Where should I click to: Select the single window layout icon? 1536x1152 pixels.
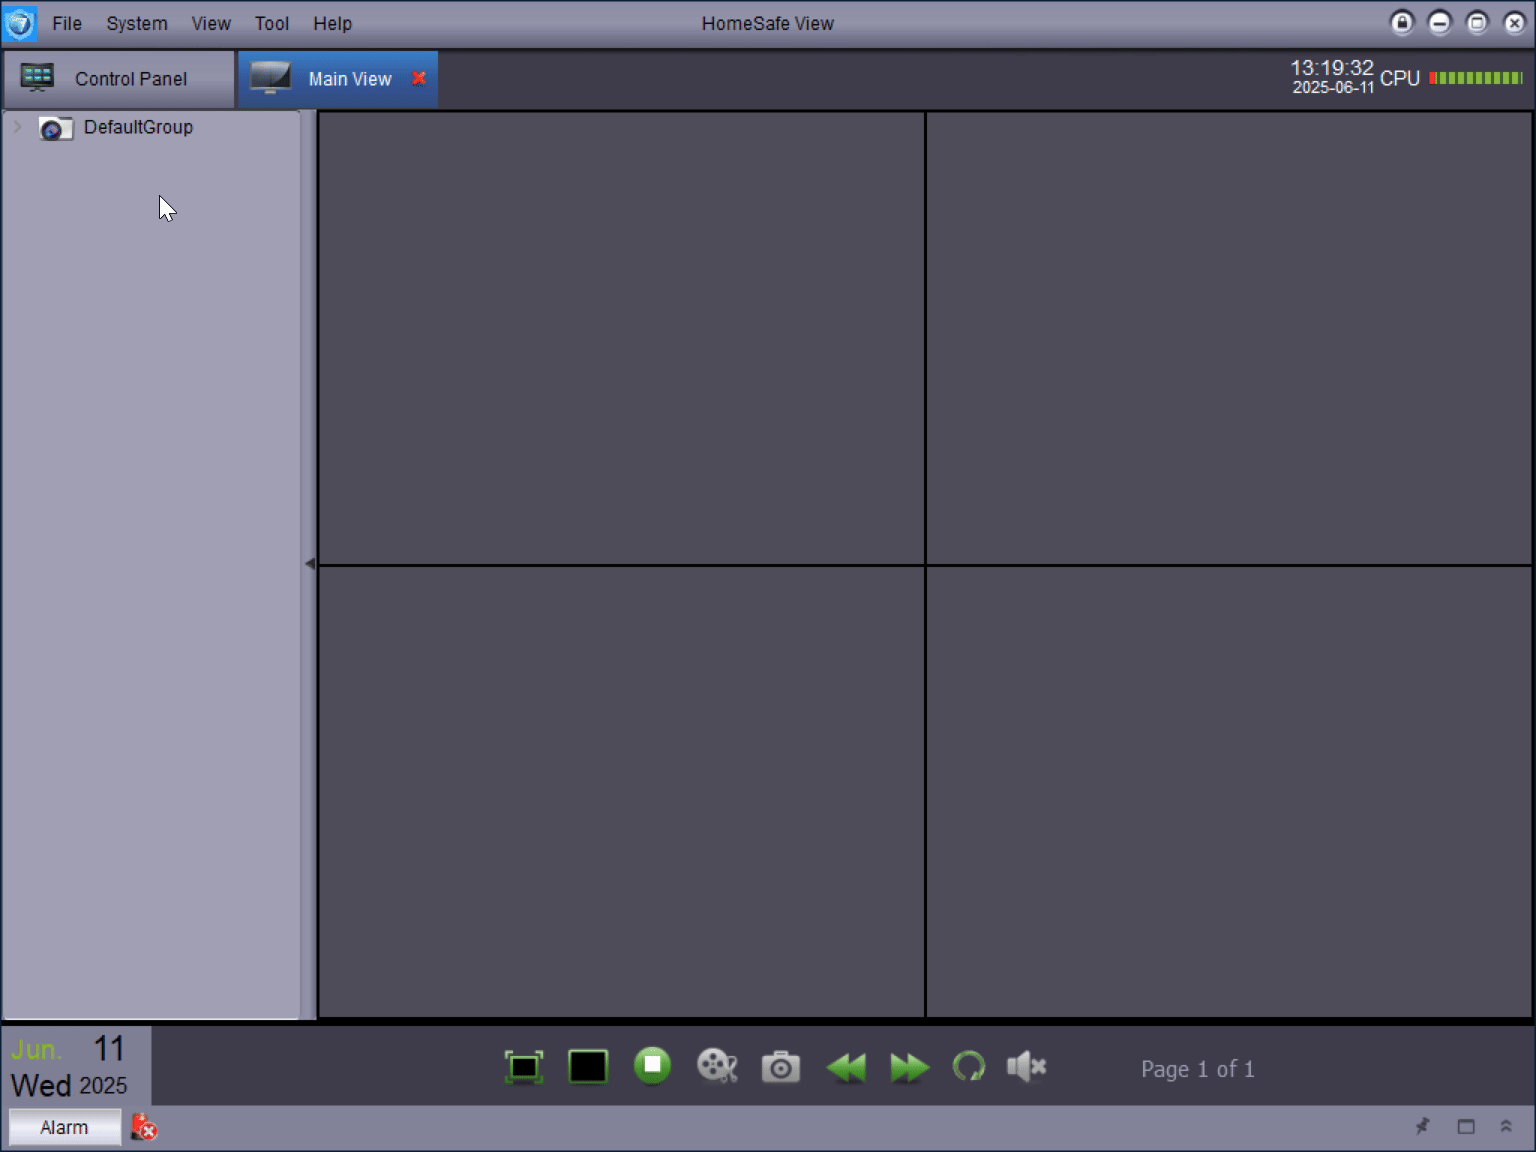588,1067
